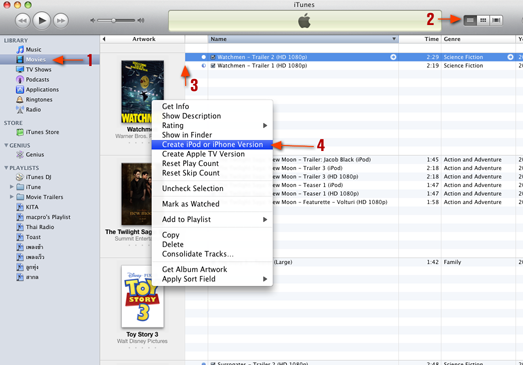This screenshot has height=365, width=523.
Task: Uncheck Watchmen Trailer 1 checkbox
Action: (213, 66)
